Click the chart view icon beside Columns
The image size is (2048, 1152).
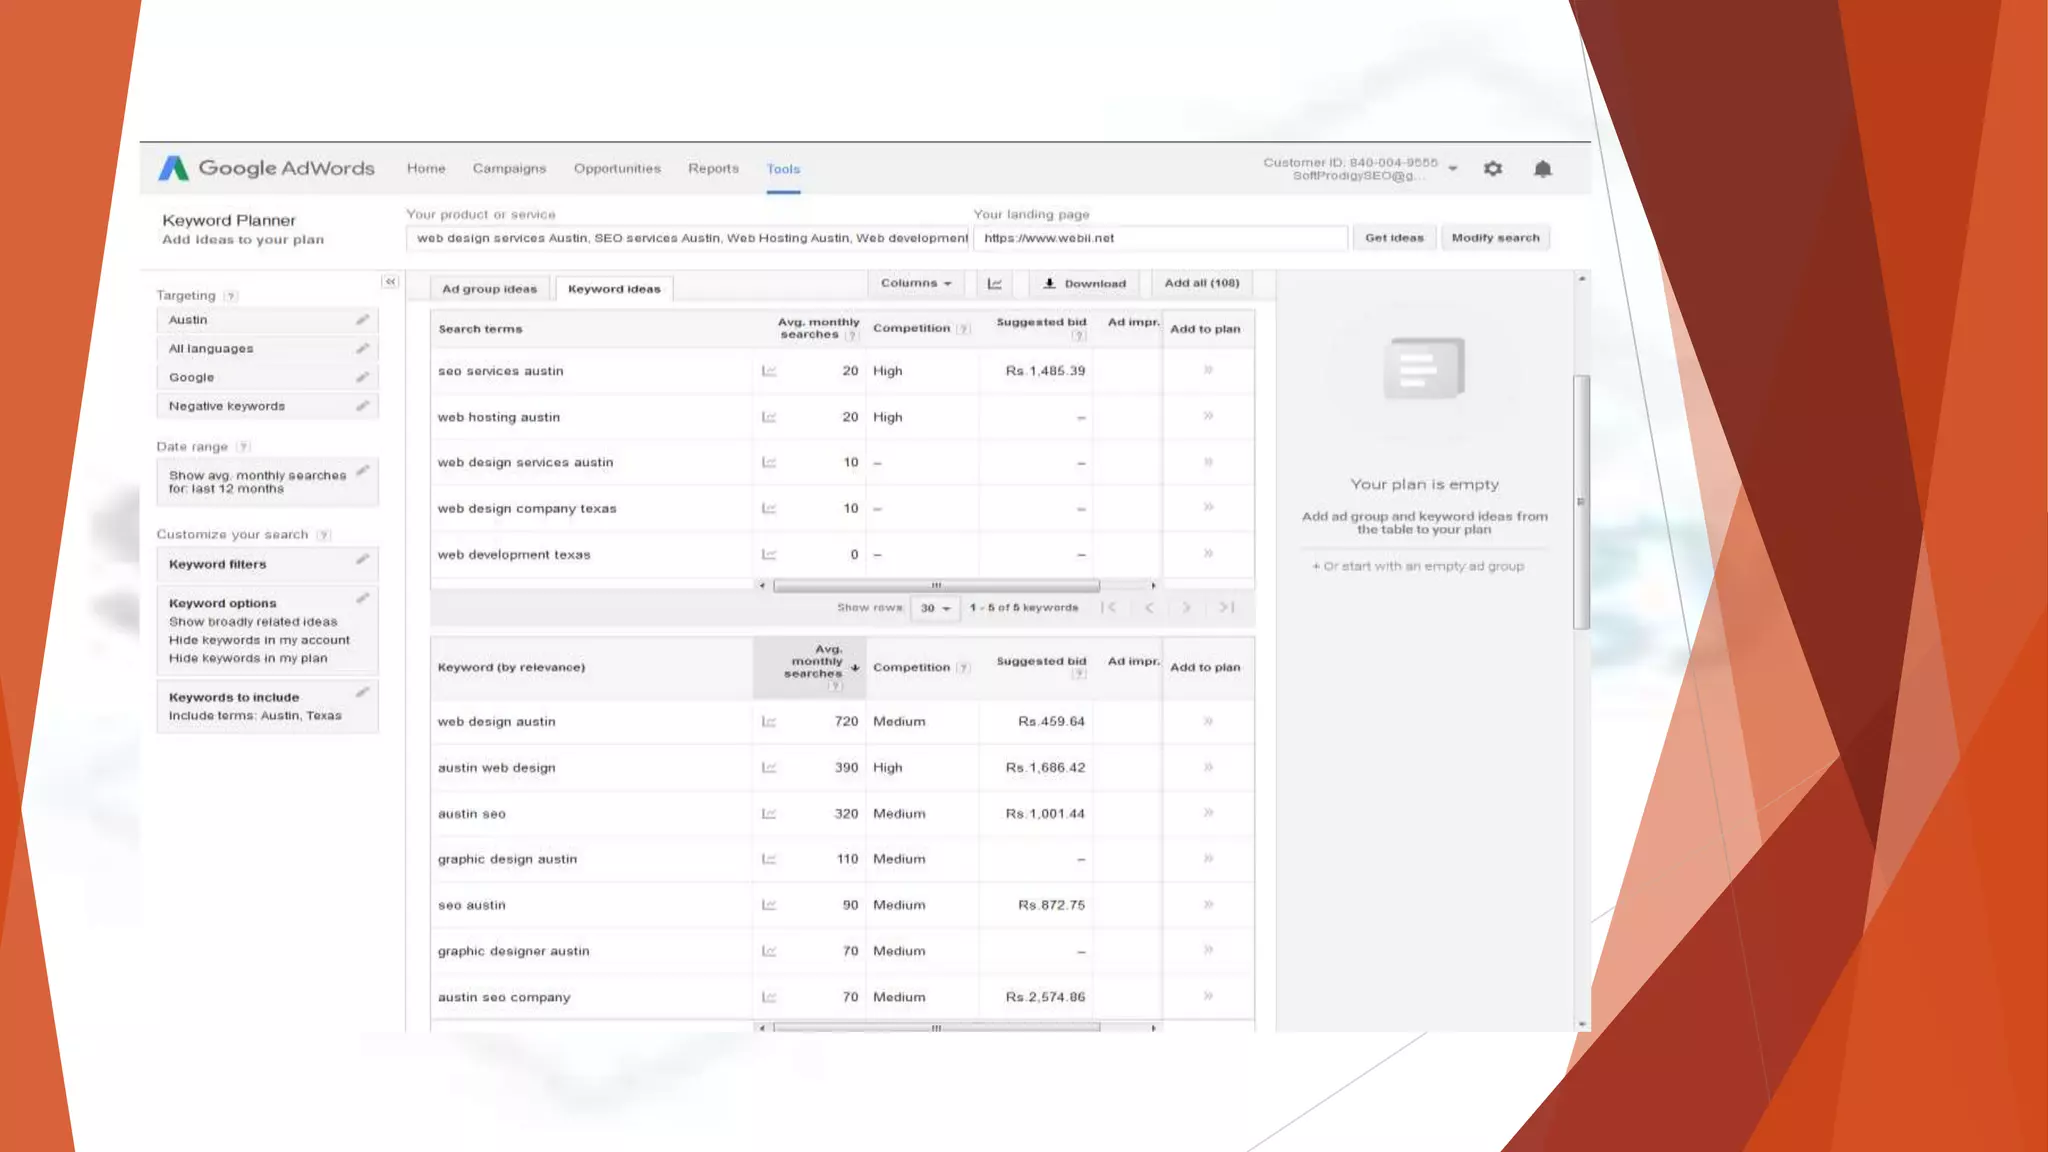(994, 284)
